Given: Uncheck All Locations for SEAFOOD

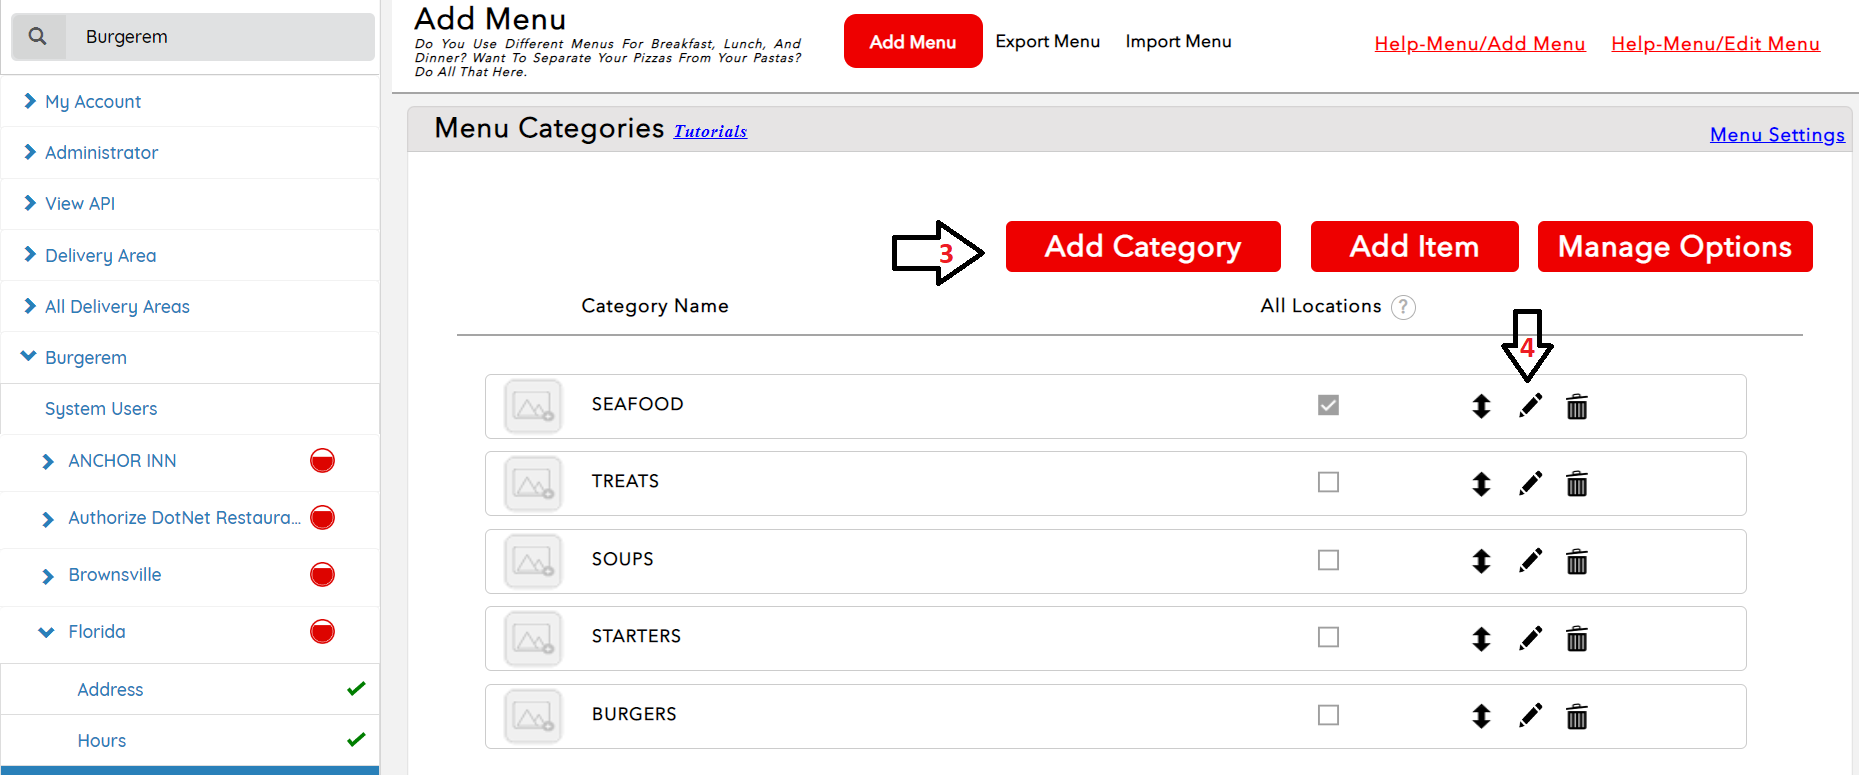Looking at the screenshot, I should (1328, 405).
